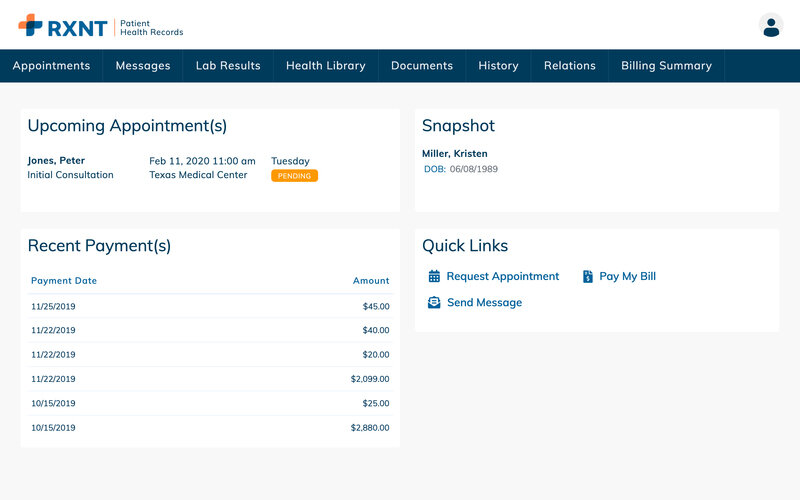Switch to the Lab Results tab
The width and height of the screenshot is (800, 500).
[x=228, y=66]
